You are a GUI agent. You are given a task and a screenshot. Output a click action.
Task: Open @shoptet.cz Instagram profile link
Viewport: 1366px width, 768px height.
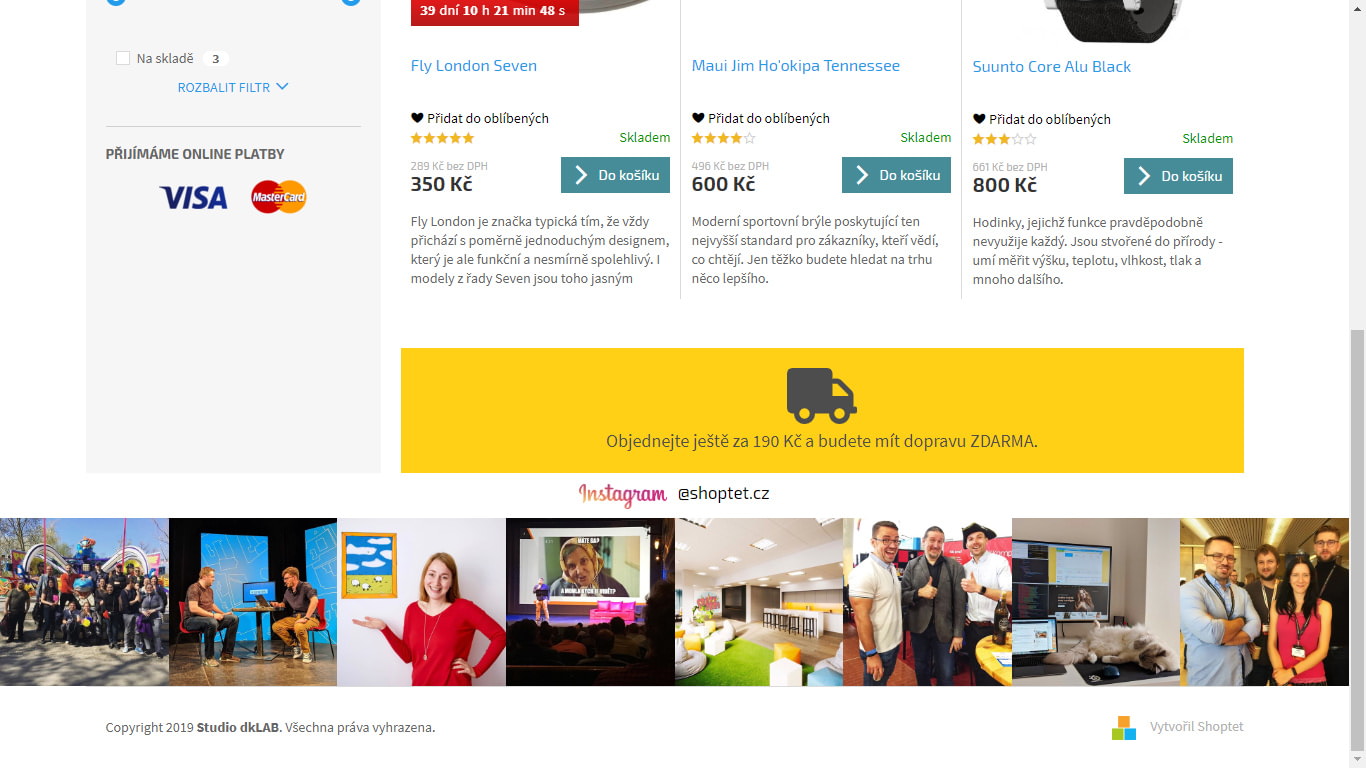[723, 494]
